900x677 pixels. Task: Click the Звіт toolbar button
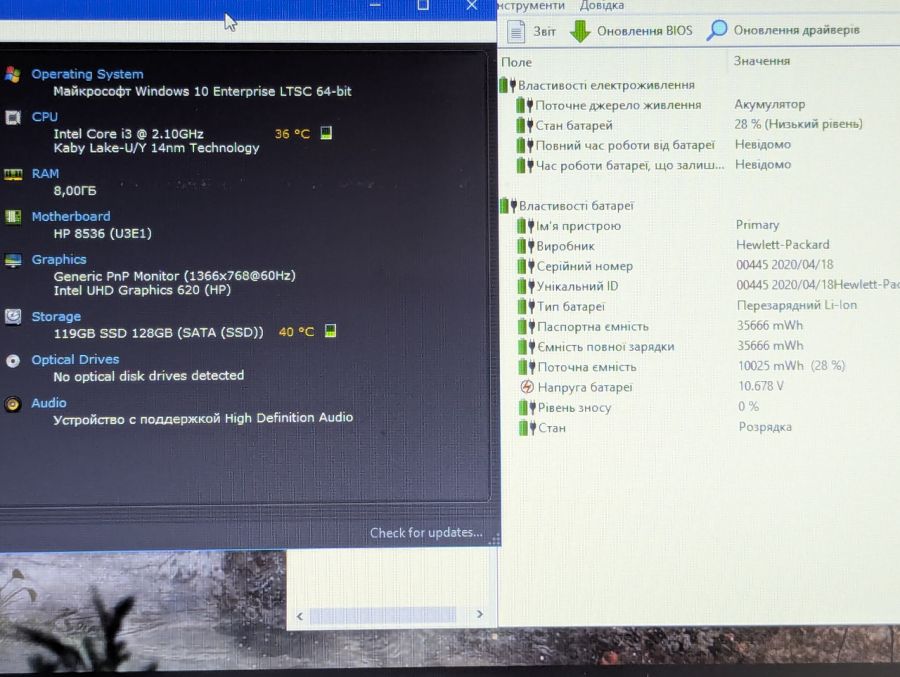pos(532,31)
